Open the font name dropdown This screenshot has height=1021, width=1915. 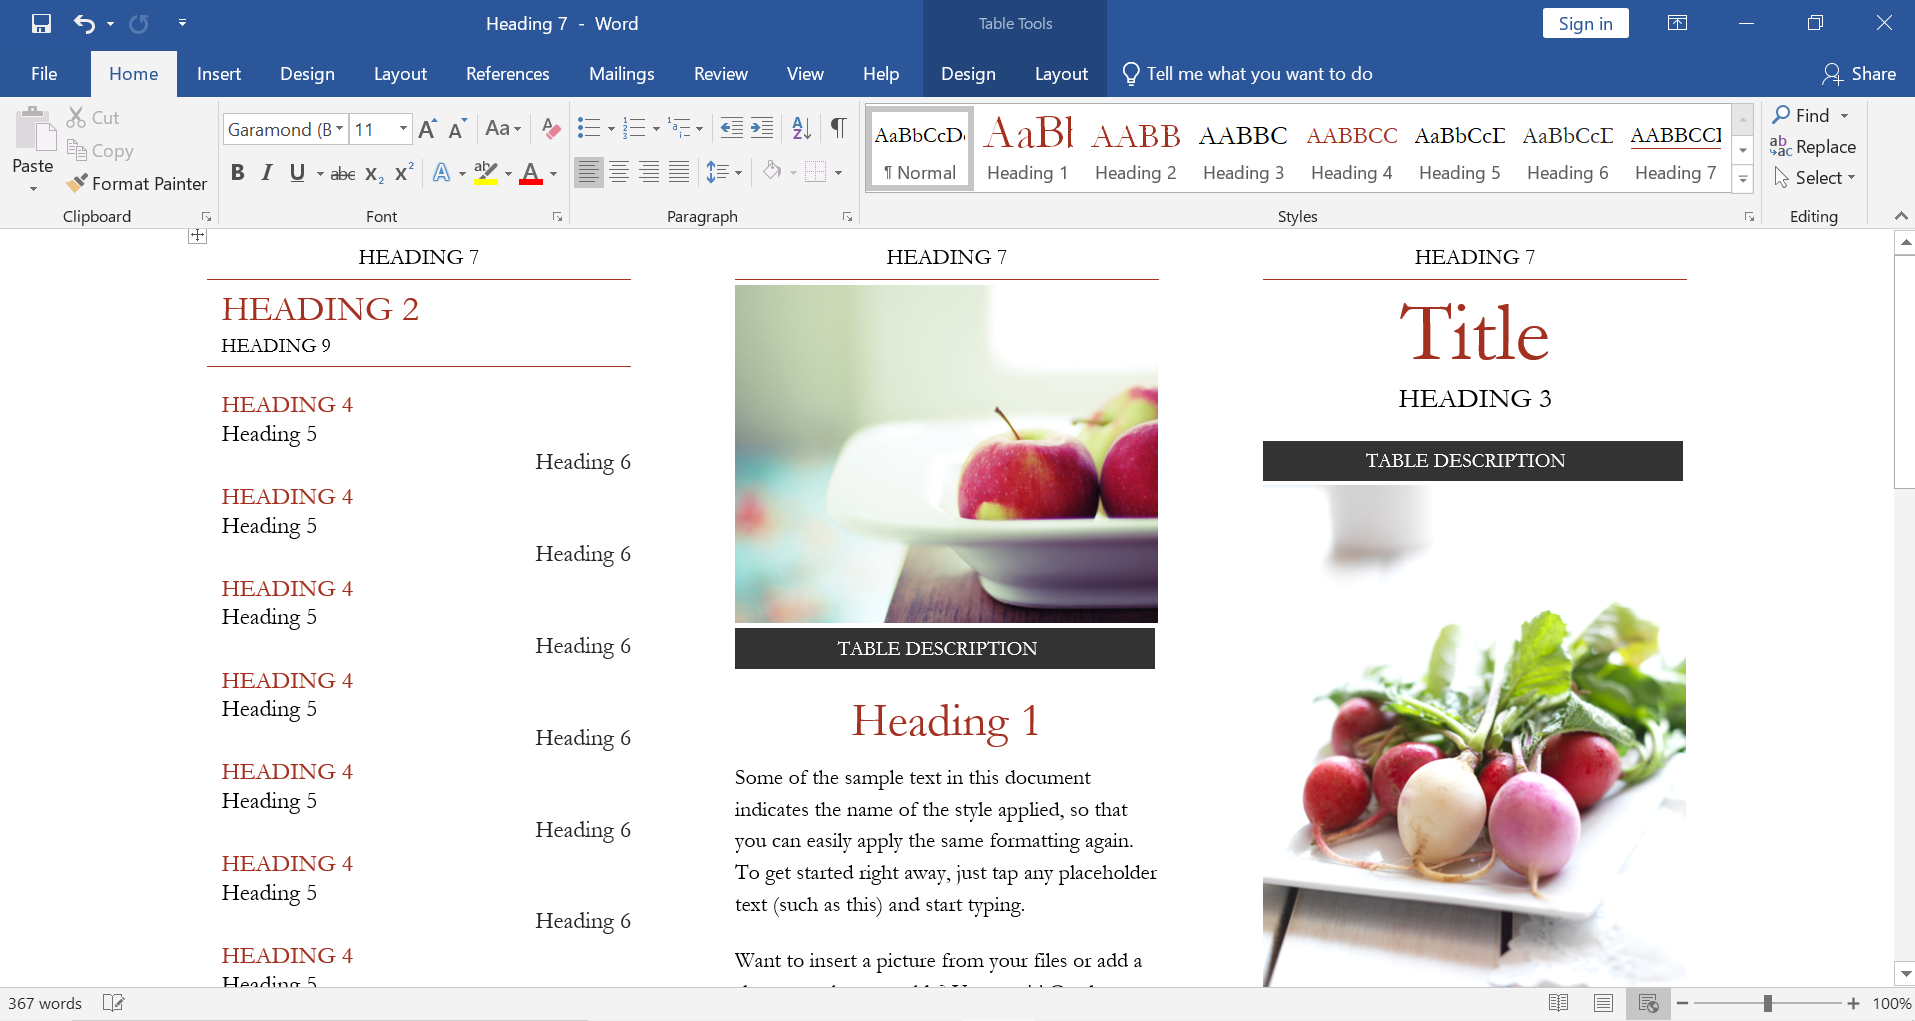(340, 129)
